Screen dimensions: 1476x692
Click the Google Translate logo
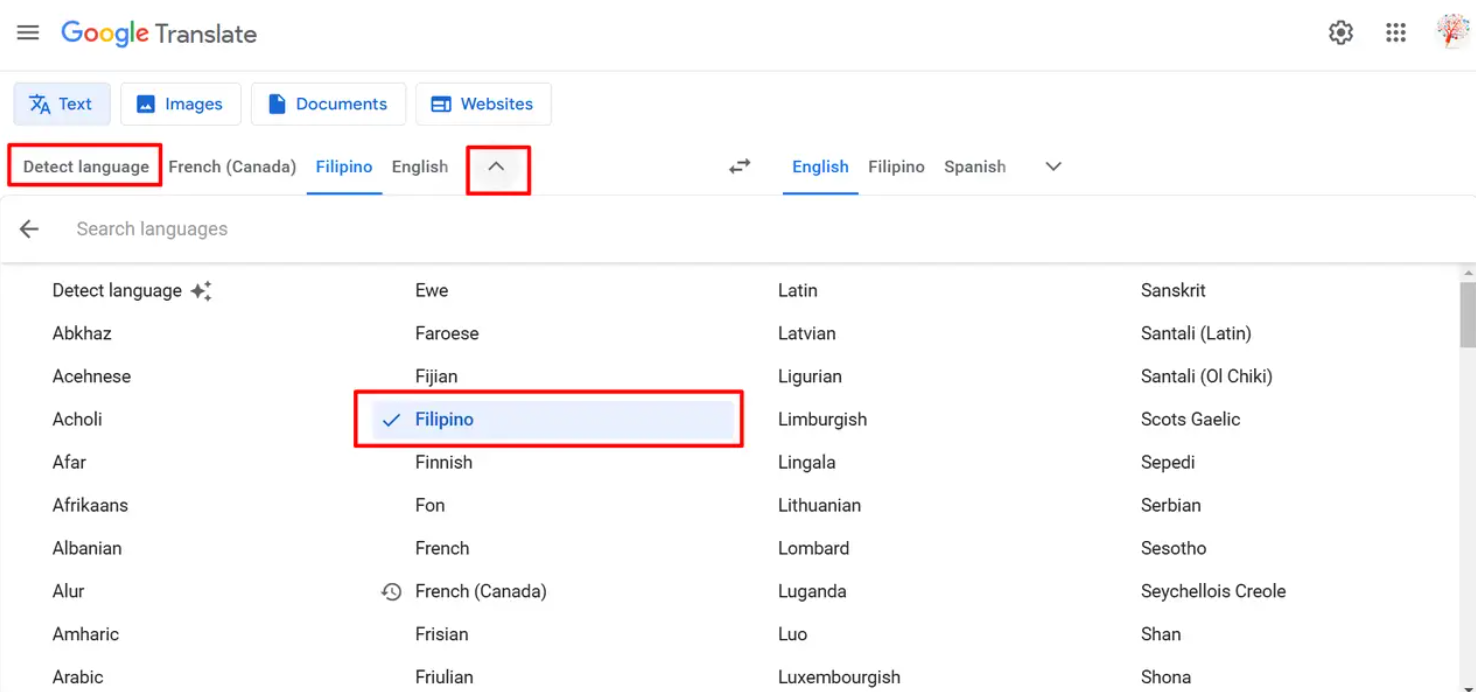click(x=159, y=33)
